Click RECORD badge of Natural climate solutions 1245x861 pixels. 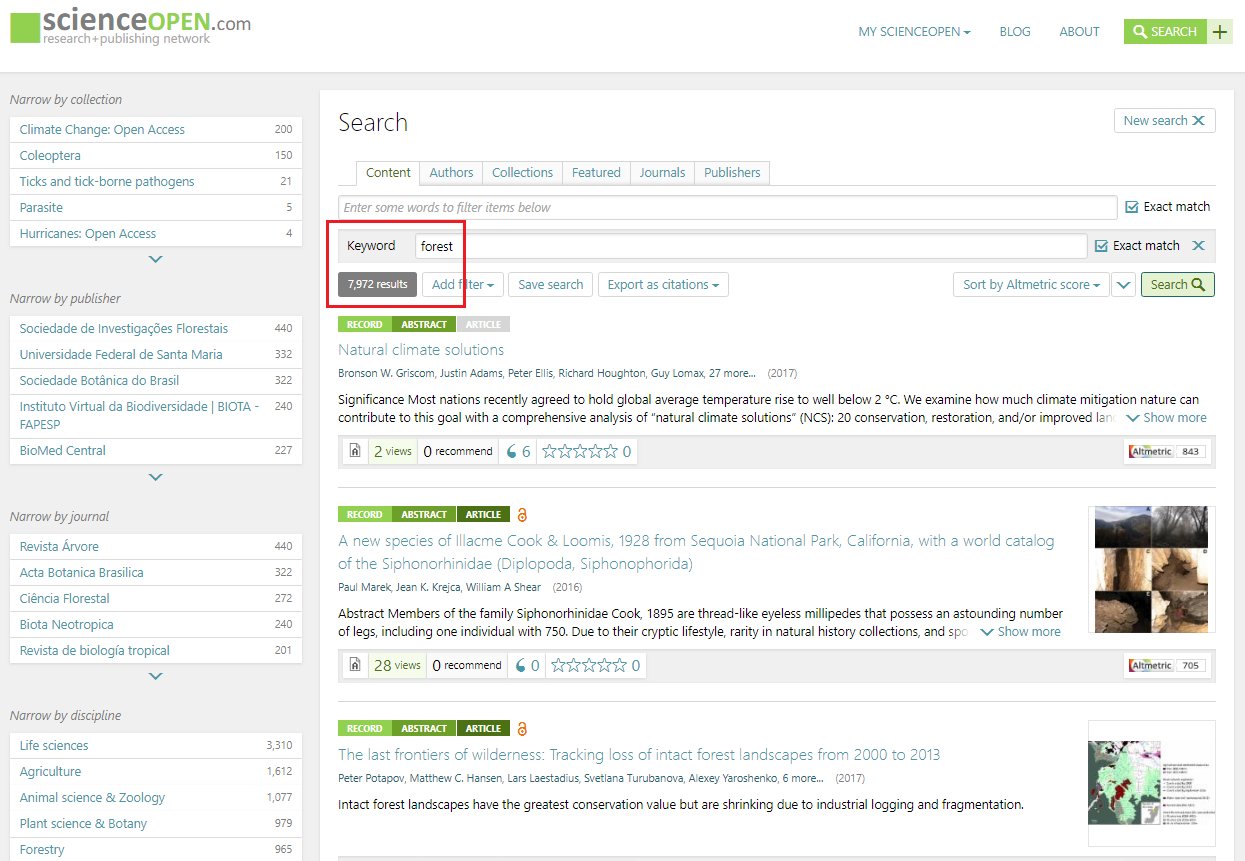pyautogui.click(x=364, y=324)
